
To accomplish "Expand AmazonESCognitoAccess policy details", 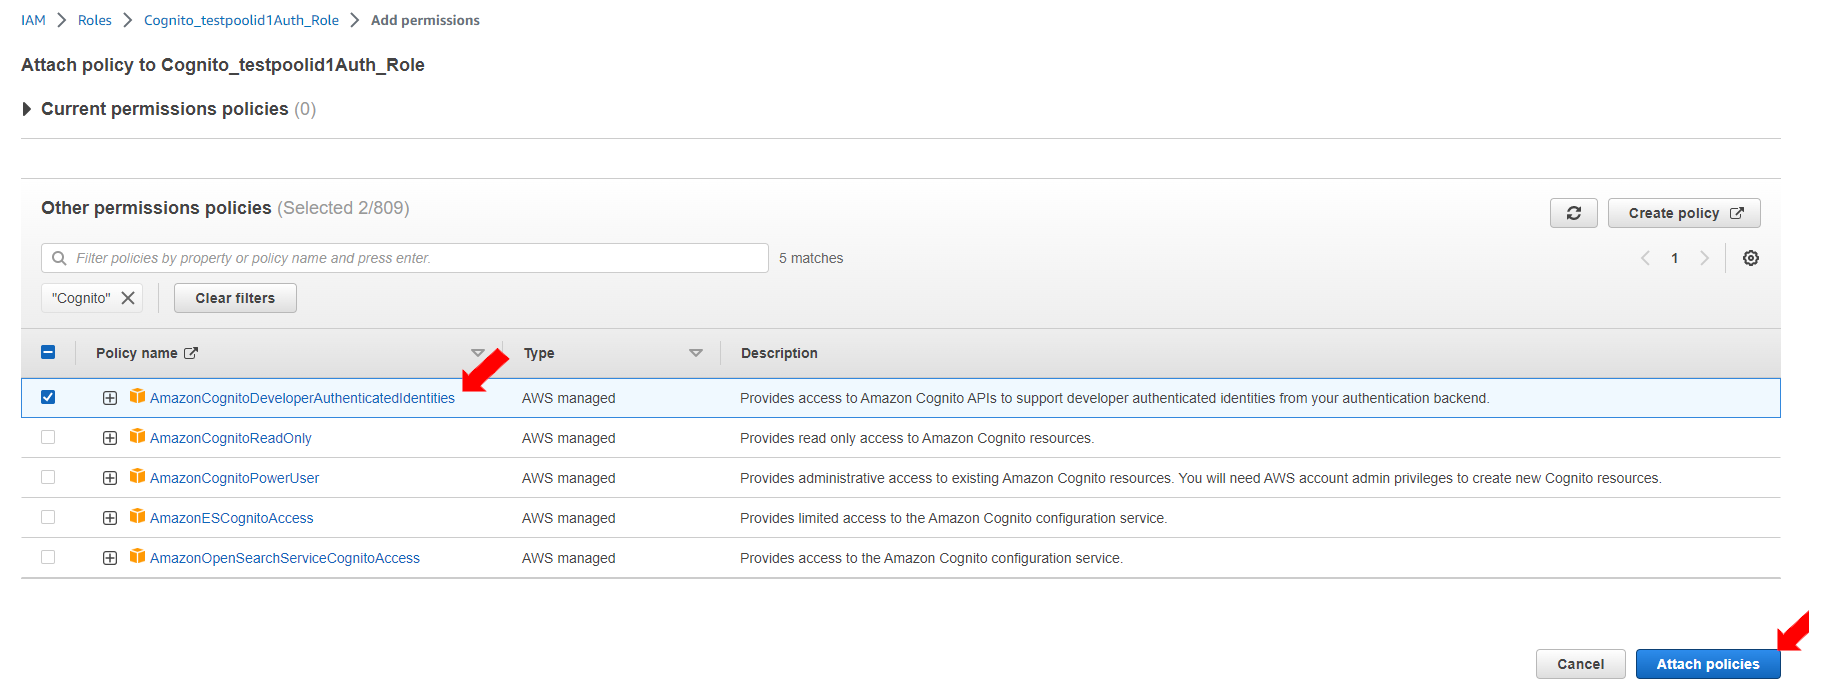I will coord(110,518).
